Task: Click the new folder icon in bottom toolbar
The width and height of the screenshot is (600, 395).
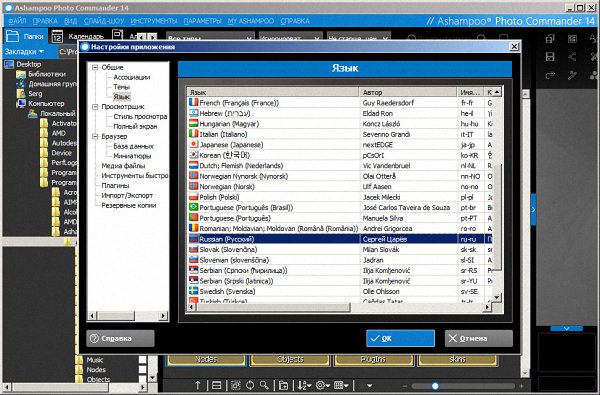Action: (283, 385)
